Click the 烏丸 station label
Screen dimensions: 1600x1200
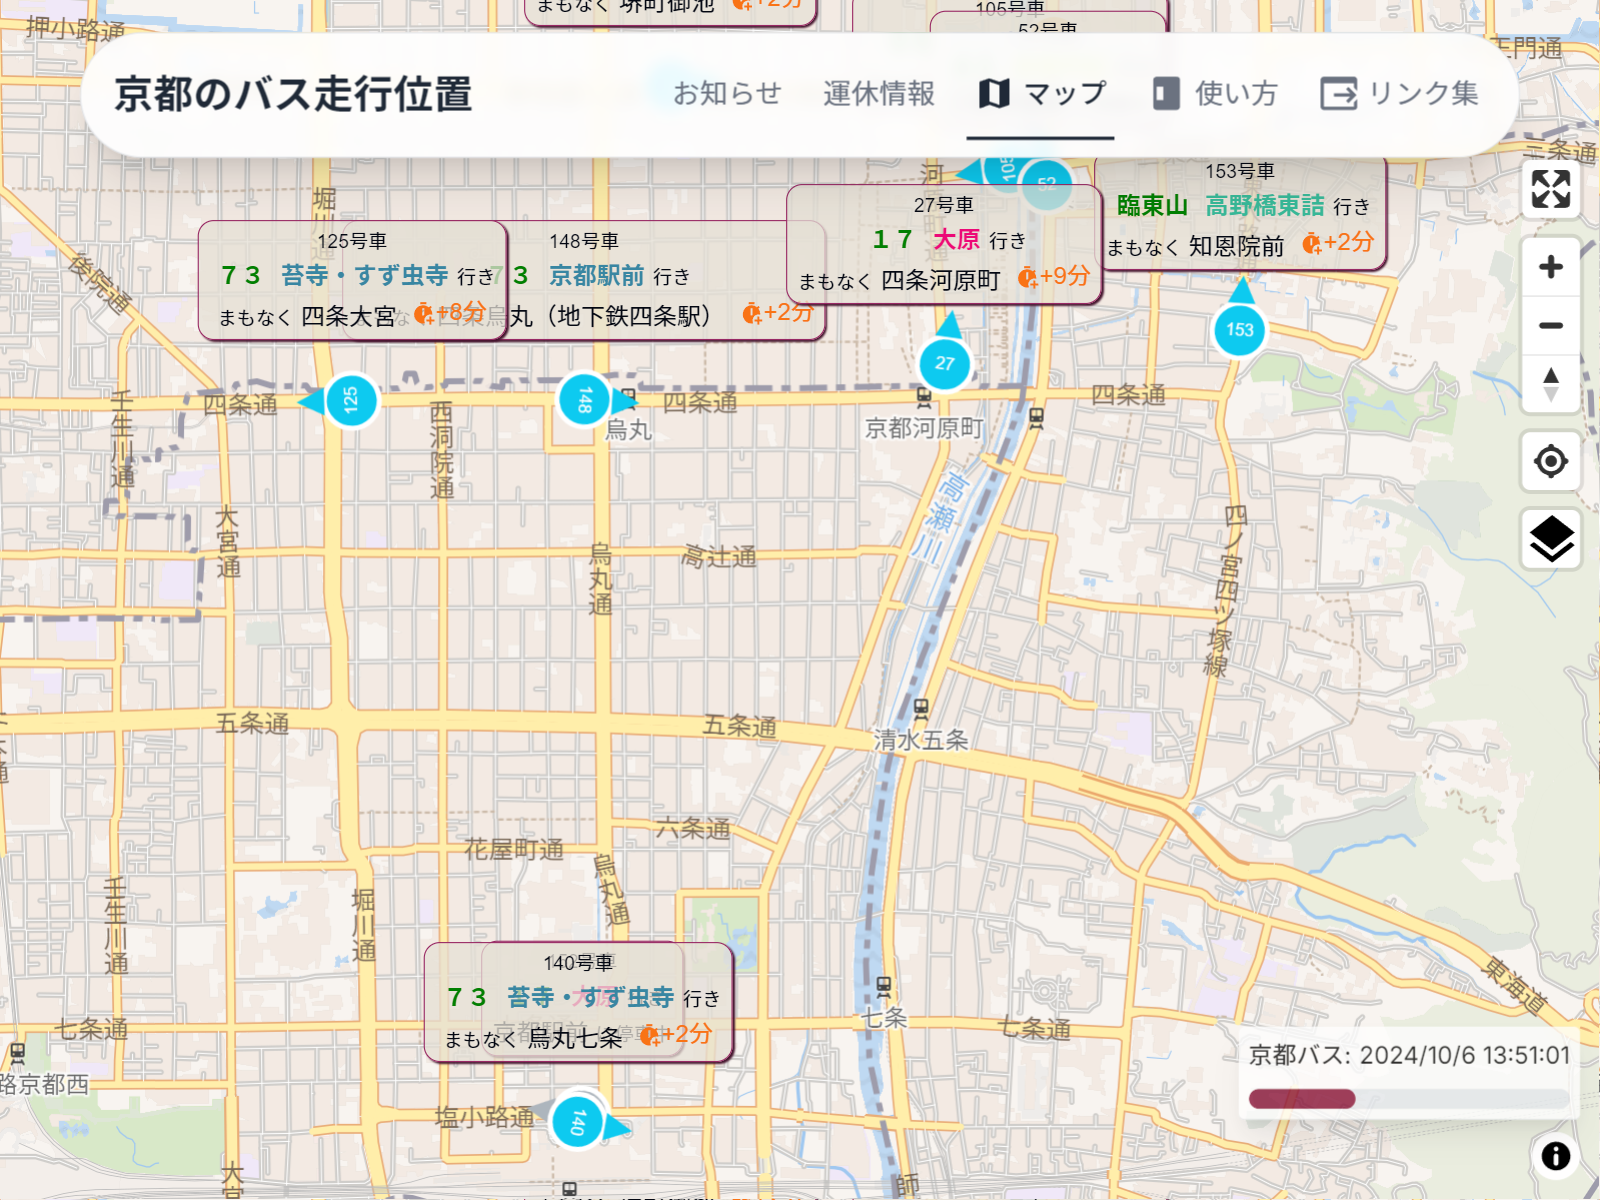pyautogui.click(x=628, y=430)
